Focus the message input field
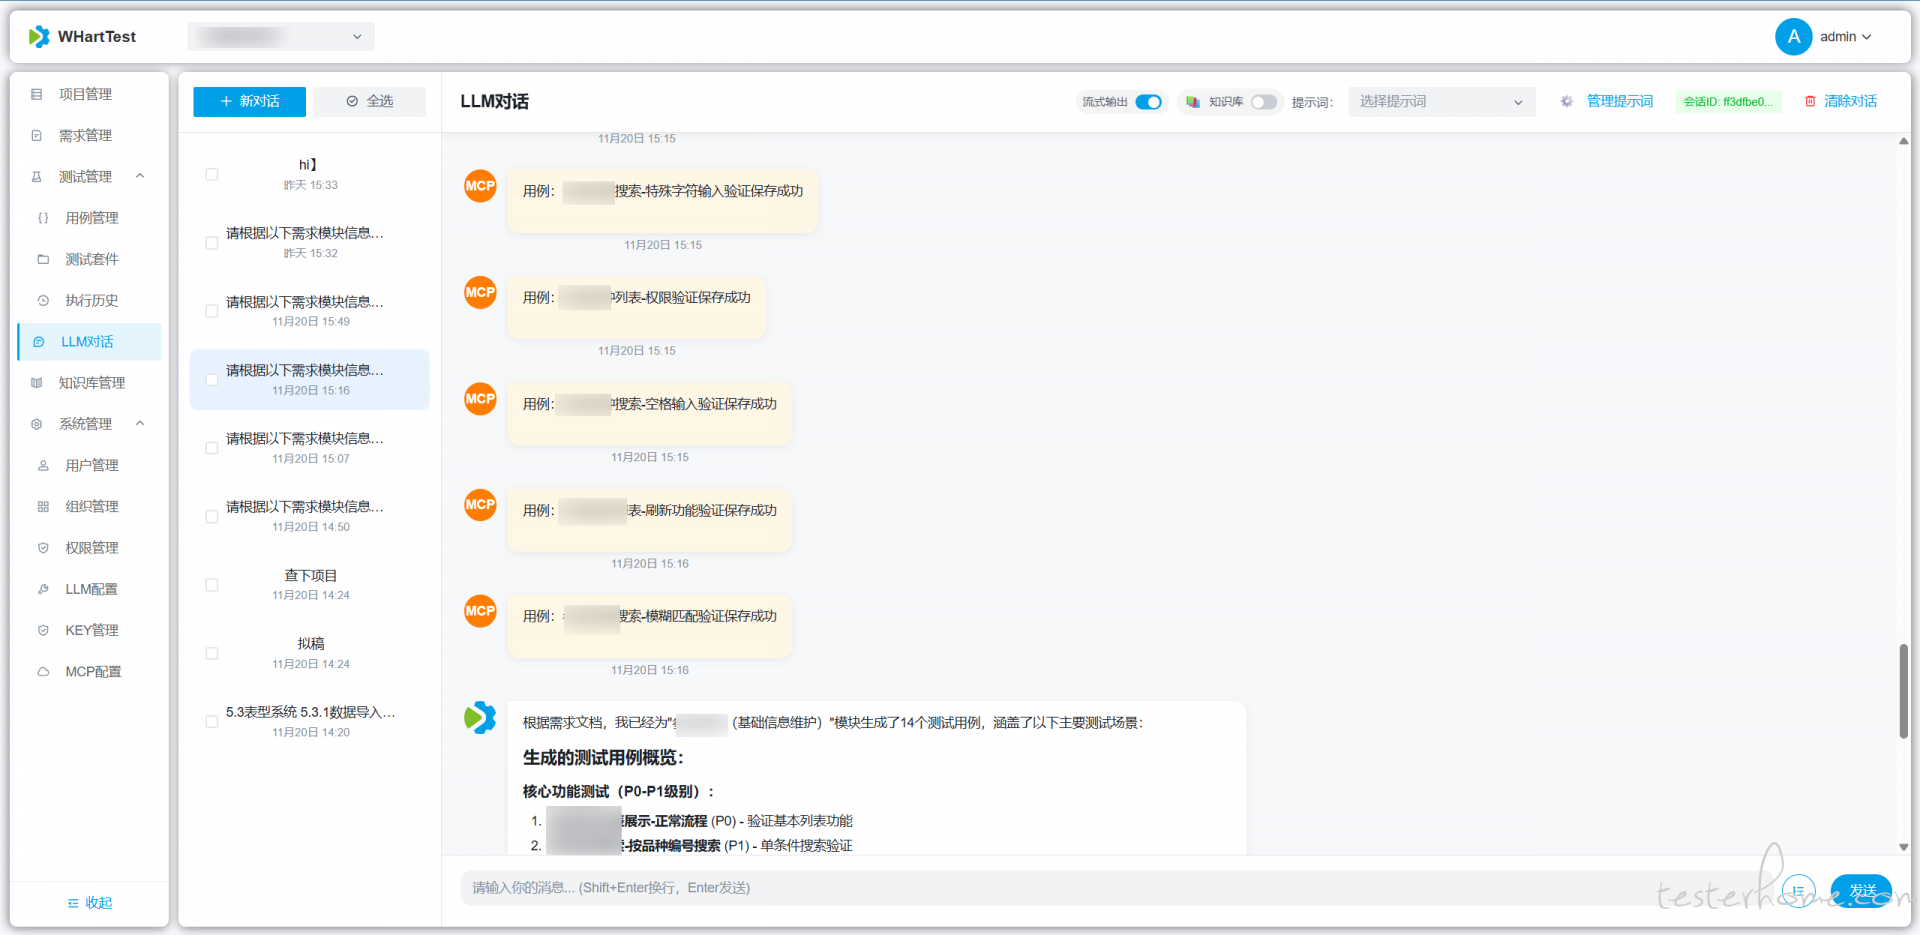 coord(1100,888)
